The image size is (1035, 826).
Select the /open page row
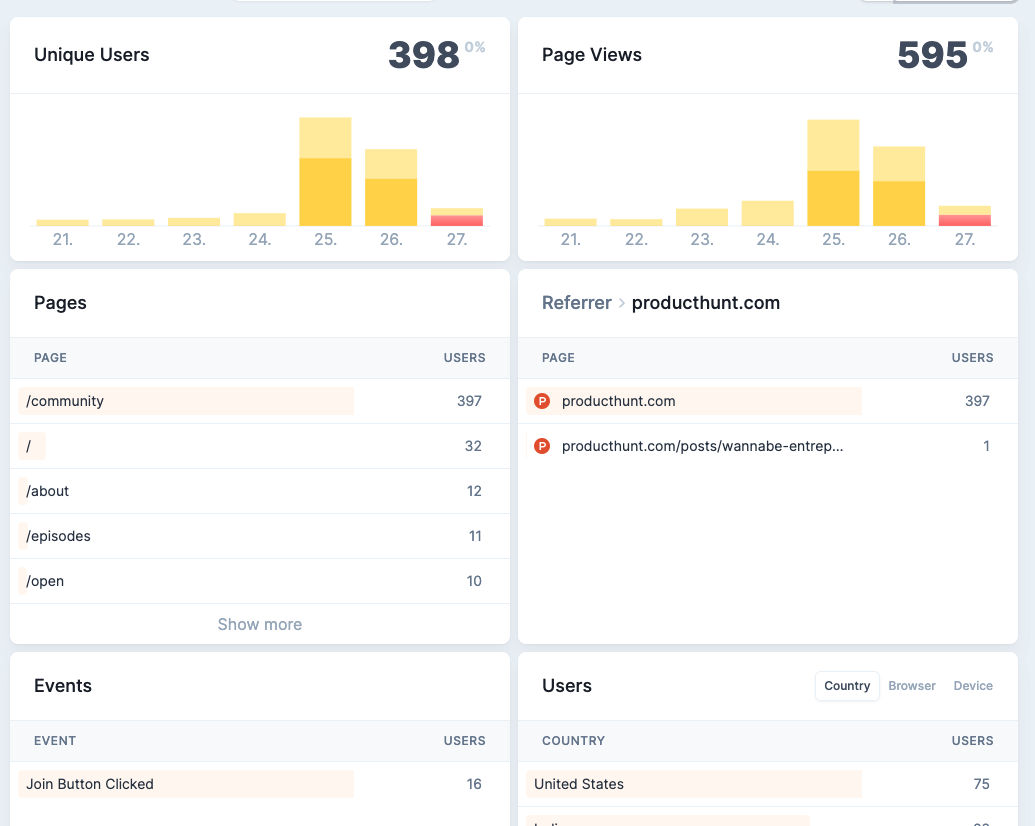point(45,581)
